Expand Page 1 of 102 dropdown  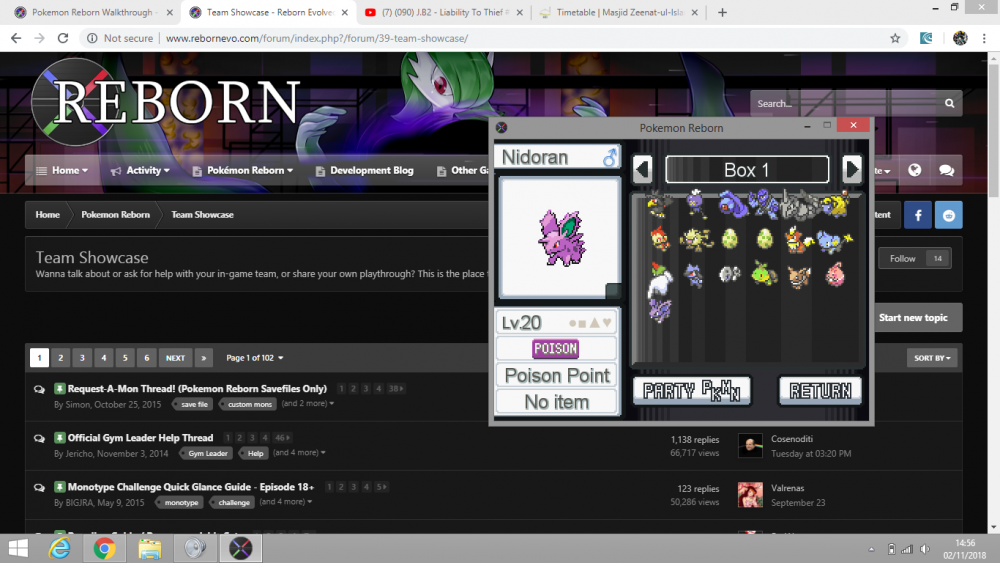click(254, 358)
